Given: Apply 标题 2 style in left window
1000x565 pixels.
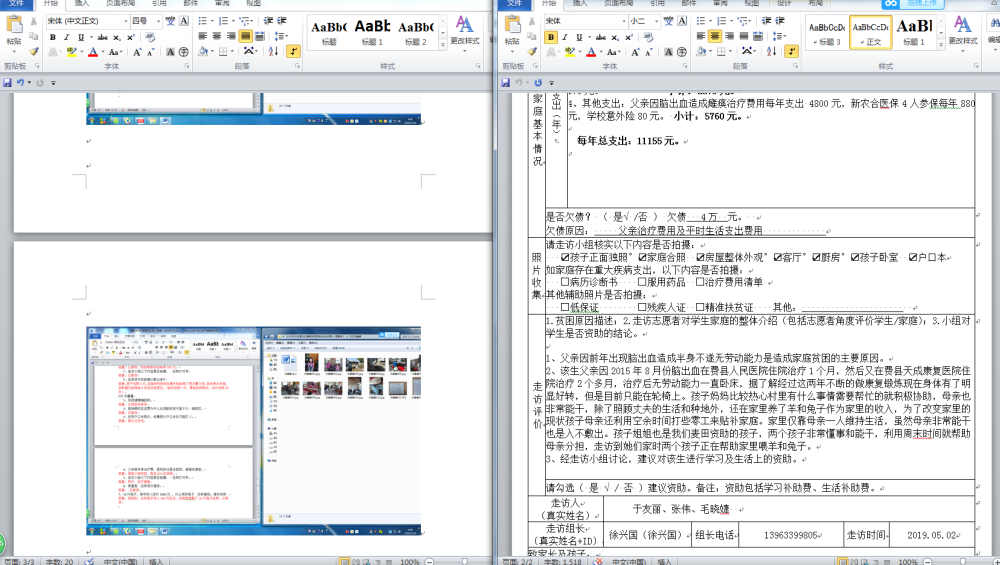Looking at the screenshot, I should click(416, 32).
